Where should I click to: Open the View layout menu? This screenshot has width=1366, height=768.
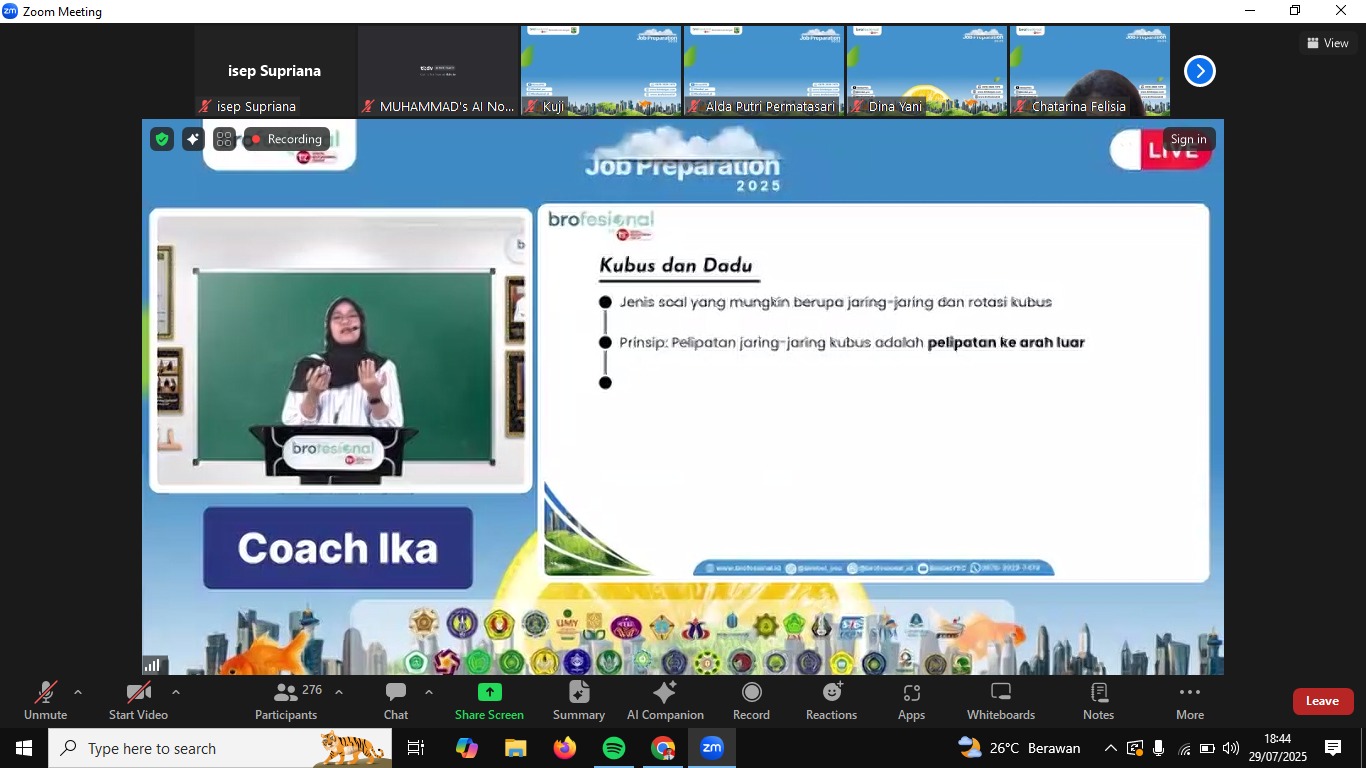pos(1327,43)
